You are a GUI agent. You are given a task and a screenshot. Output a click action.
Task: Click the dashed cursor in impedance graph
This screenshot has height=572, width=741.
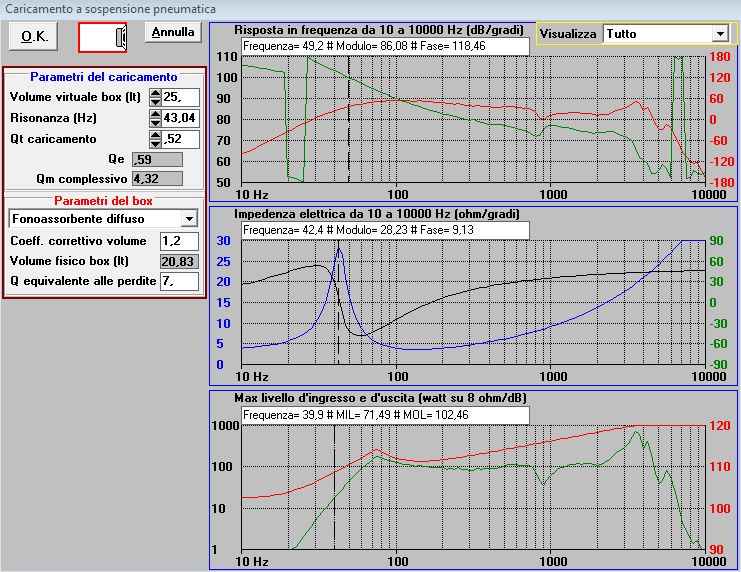click(338, 303)
